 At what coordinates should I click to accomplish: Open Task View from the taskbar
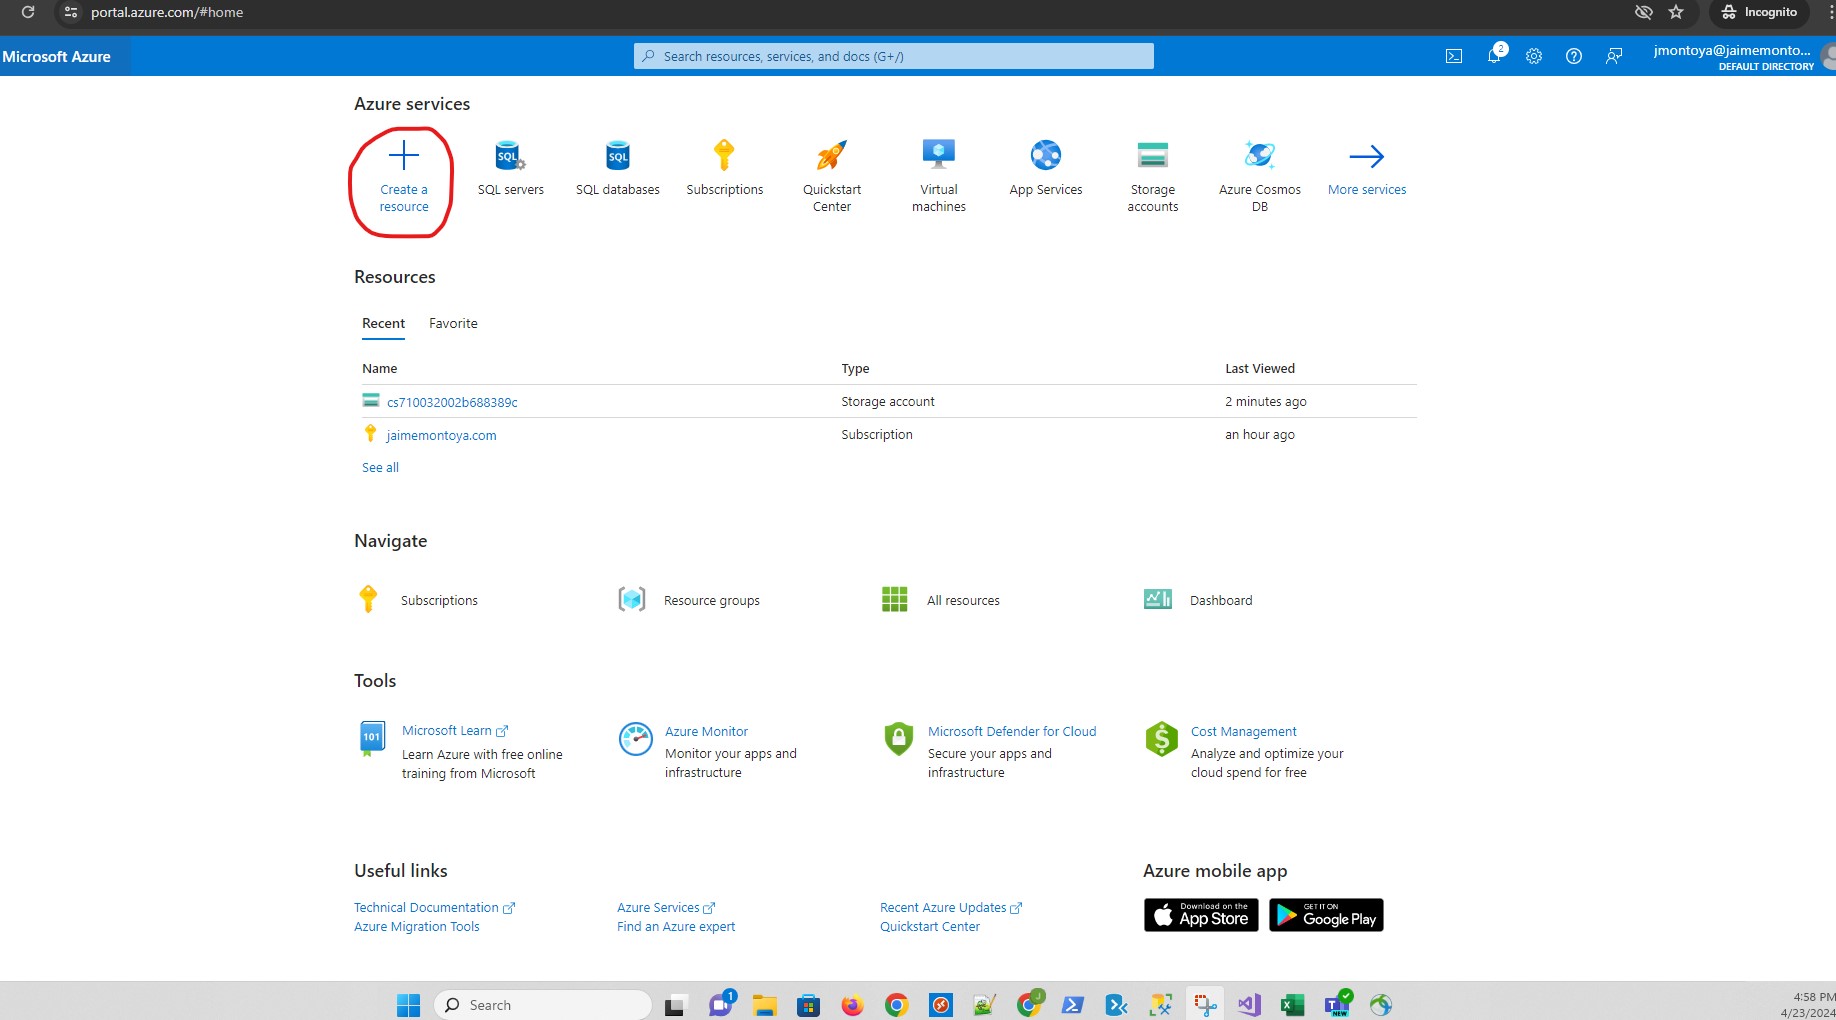click(674, 1005)
